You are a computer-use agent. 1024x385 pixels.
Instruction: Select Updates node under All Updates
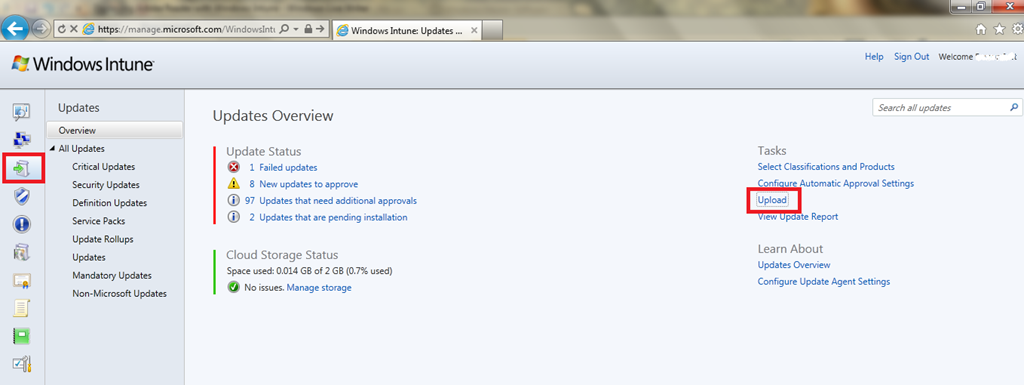[x=89, y=257]
